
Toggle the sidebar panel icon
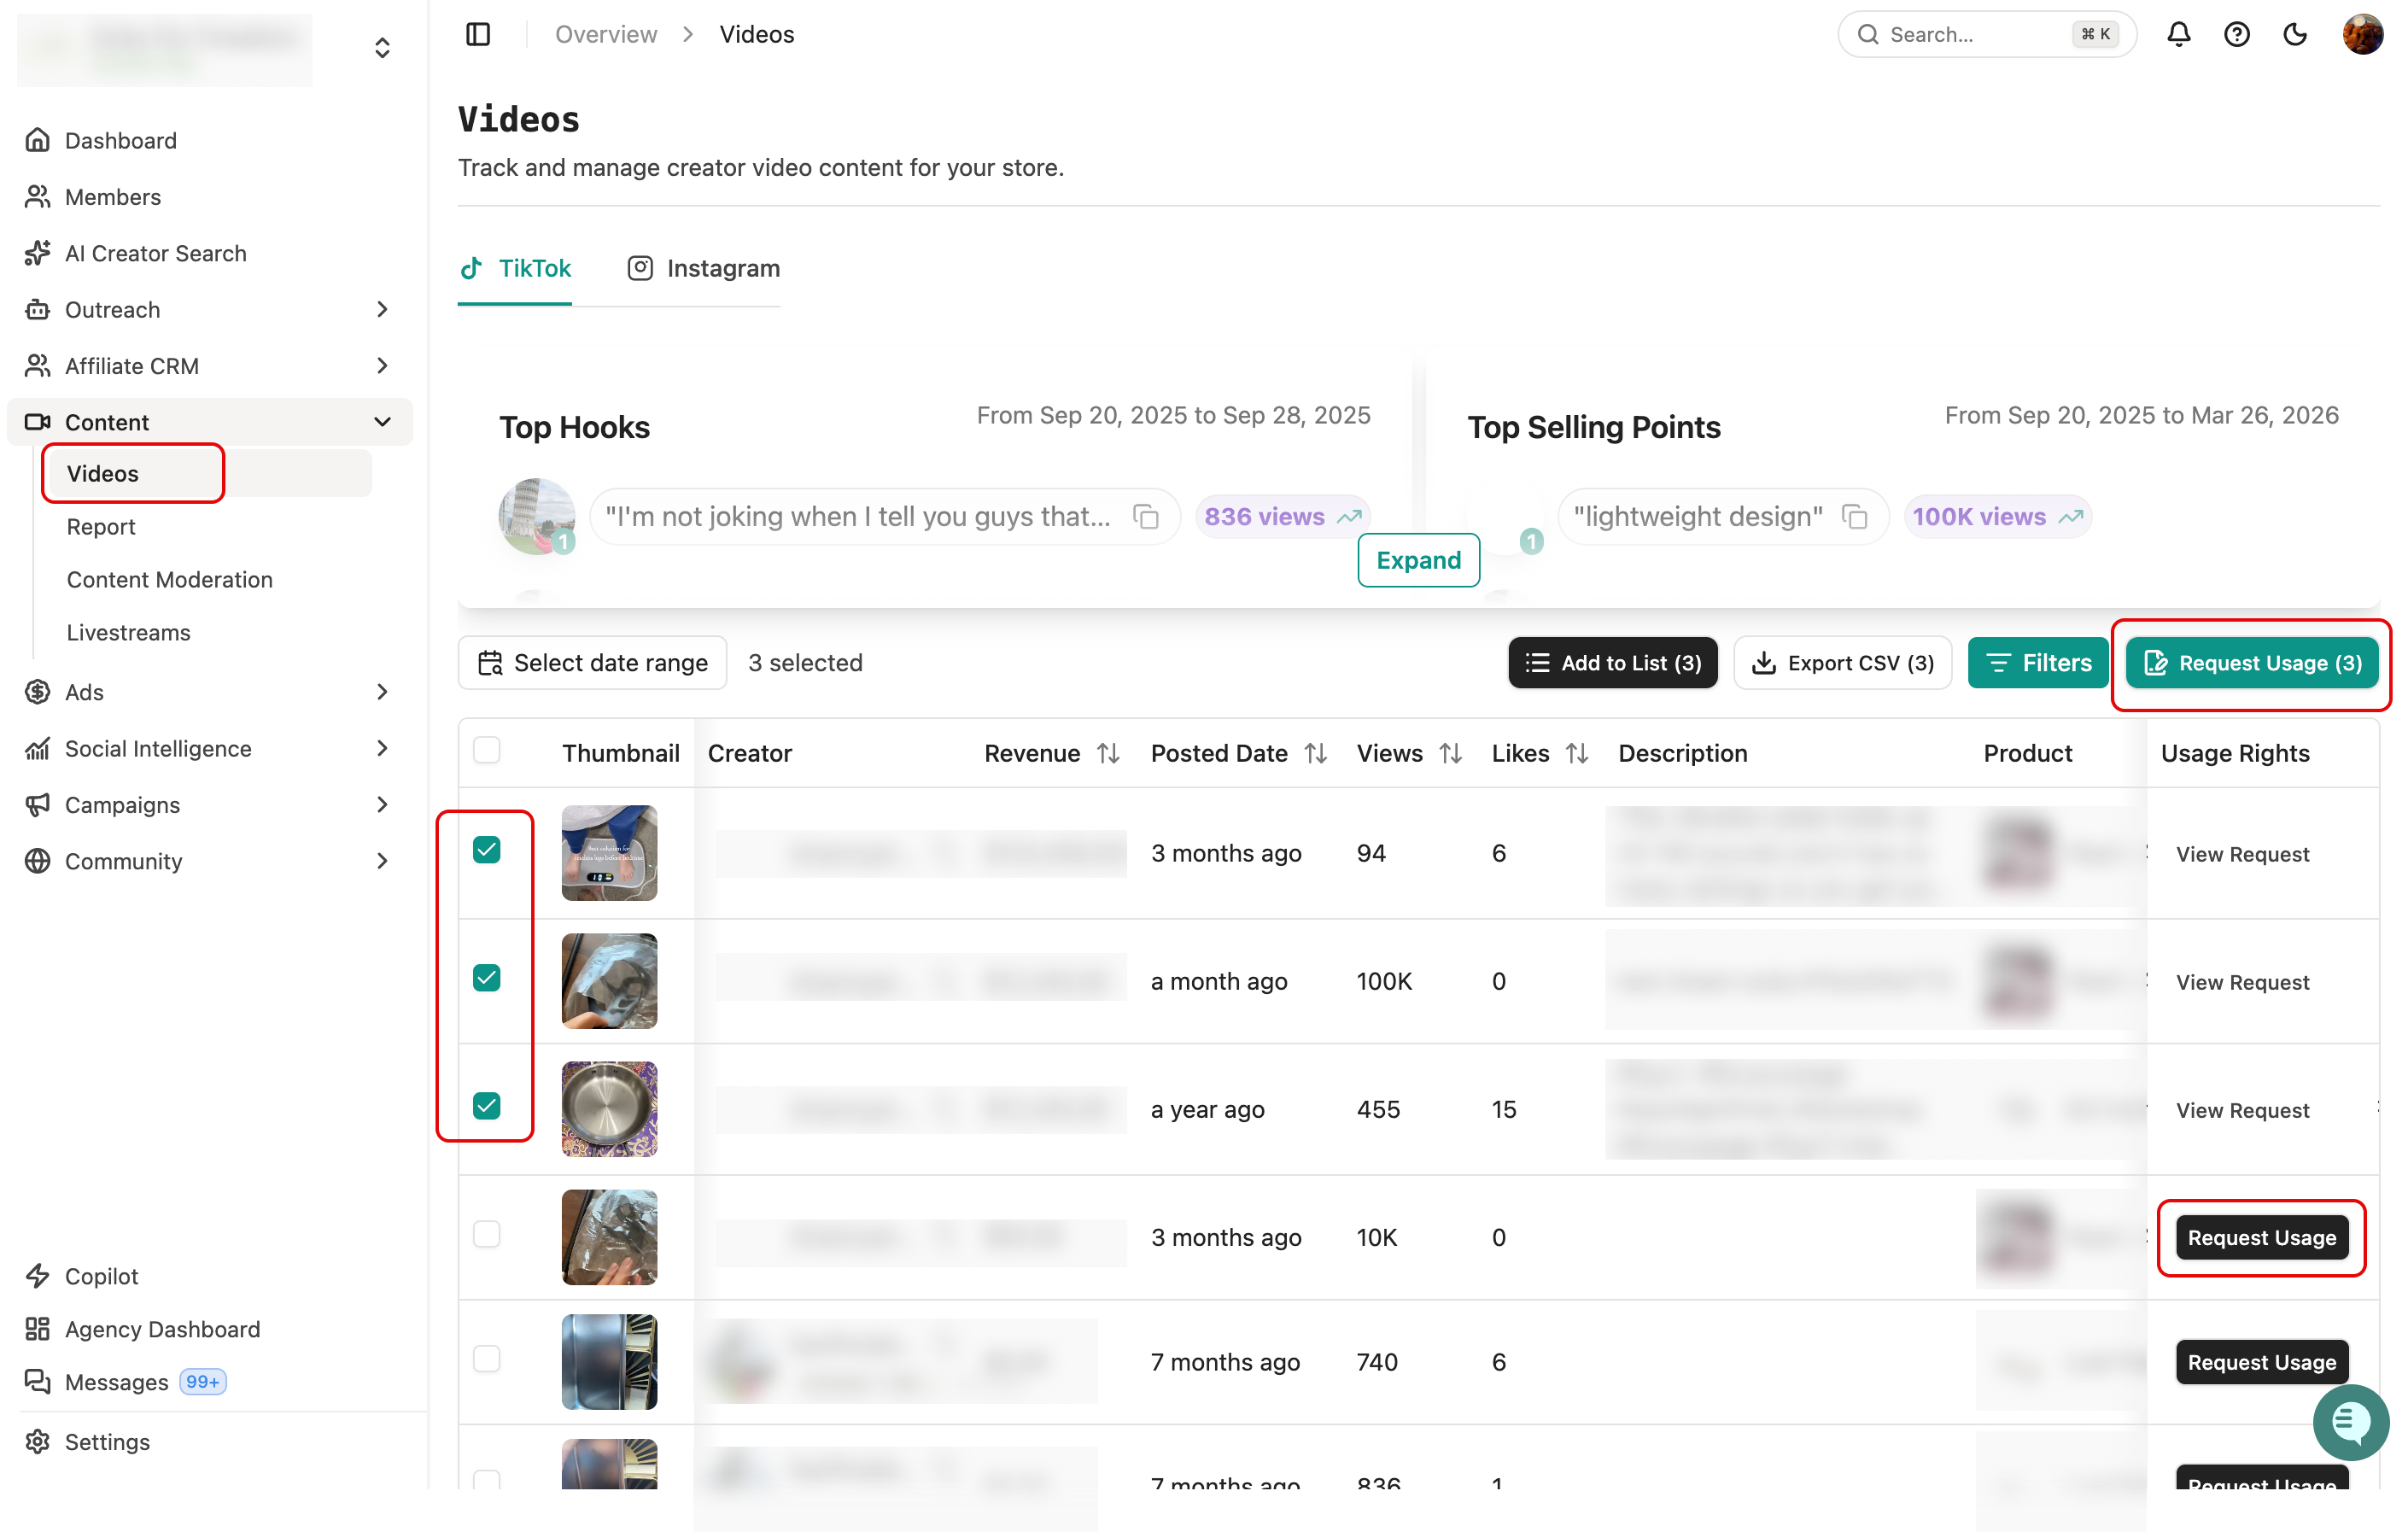478,34
